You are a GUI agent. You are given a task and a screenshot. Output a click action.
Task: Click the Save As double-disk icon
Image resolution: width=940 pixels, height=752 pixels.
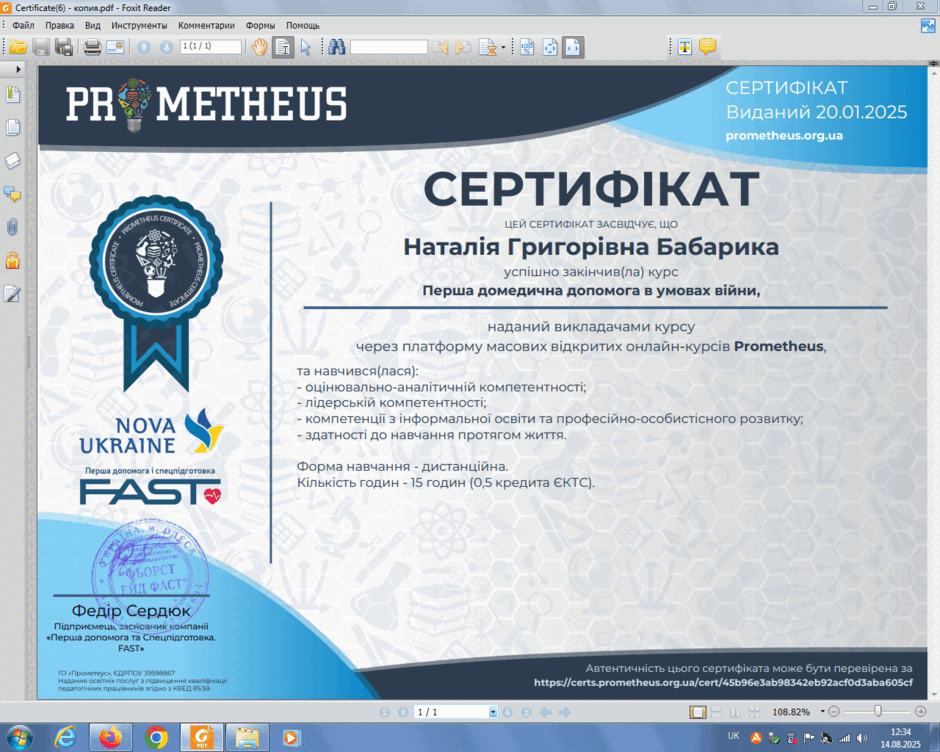64,47
